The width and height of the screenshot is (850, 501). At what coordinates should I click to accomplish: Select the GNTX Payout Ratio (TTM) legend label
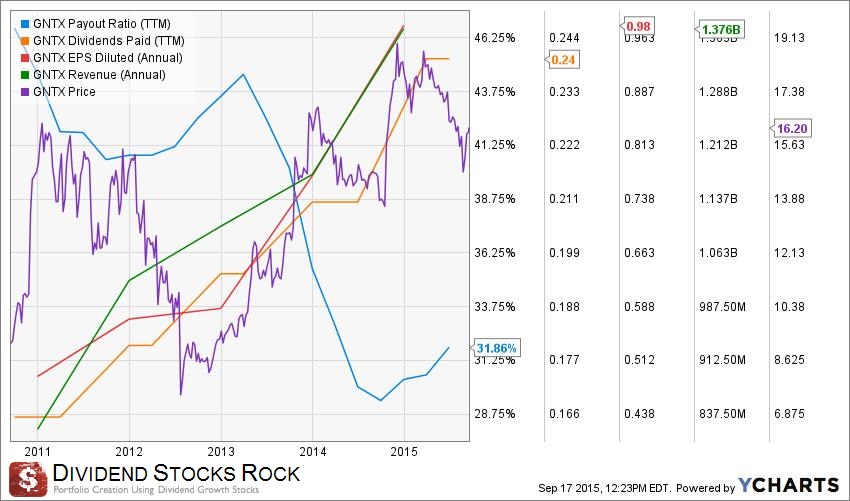coord(101,24)
